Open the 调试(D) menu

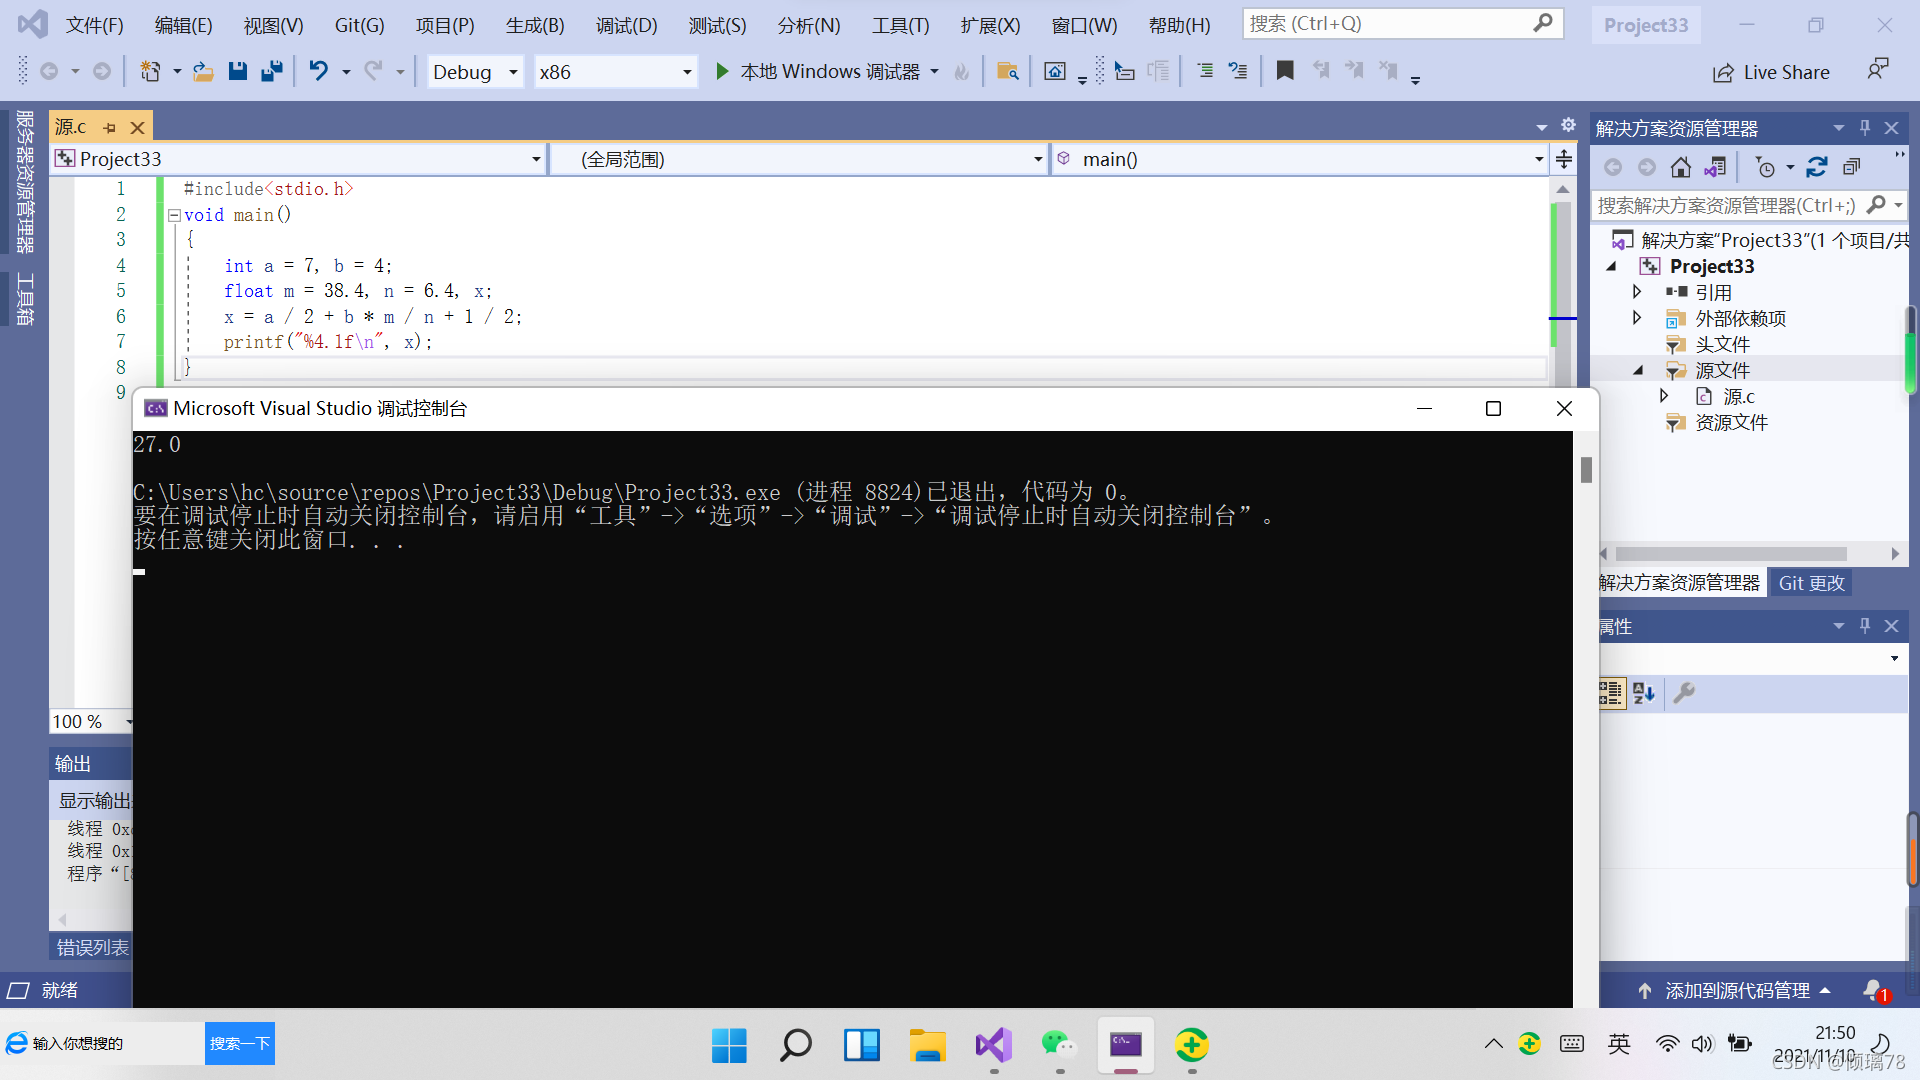pyautogui.click(x=626, y=25)
